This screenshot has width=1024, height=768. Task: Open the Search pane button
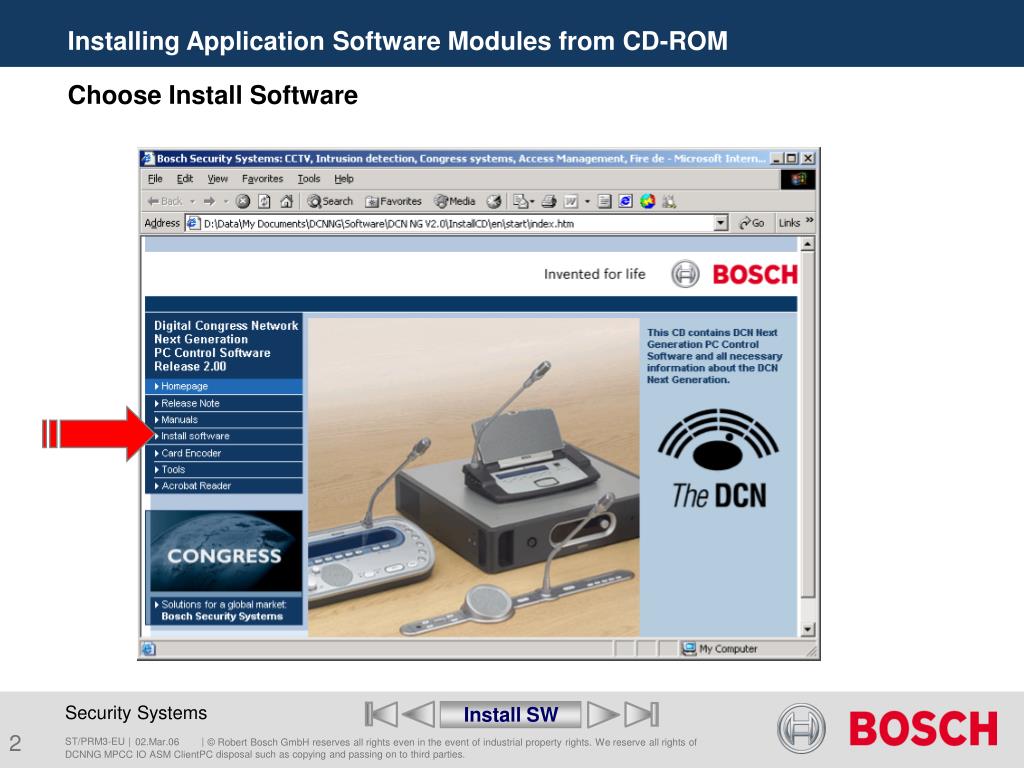tap(330, 201)
